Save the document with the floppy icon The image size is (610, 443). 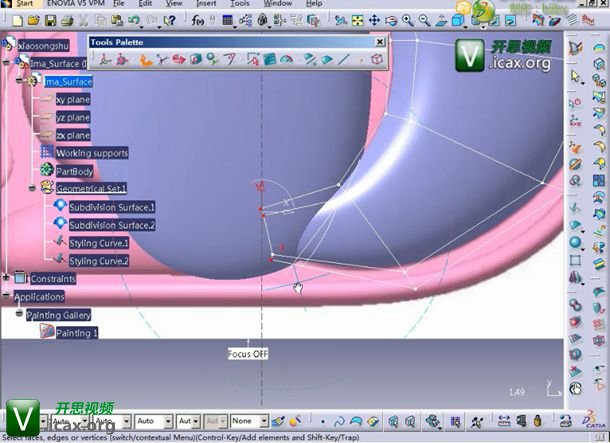pyautogui.click(x=51, y=20)
